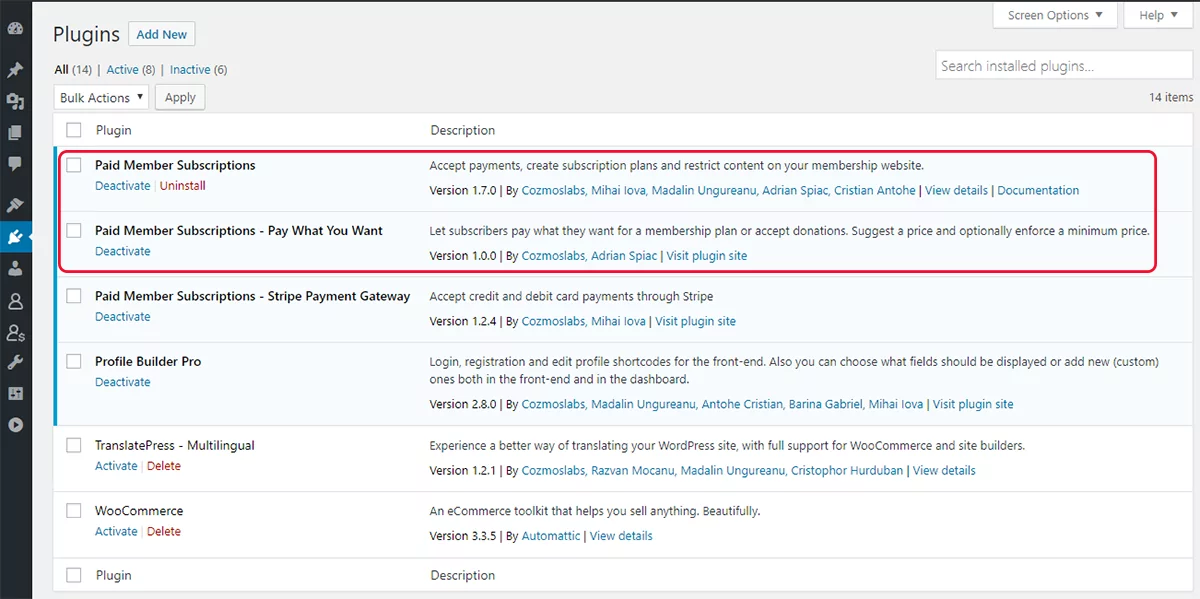
Task: Deactivate the Stripe Payment Gateway add-on
Action: tap(123, 317)
